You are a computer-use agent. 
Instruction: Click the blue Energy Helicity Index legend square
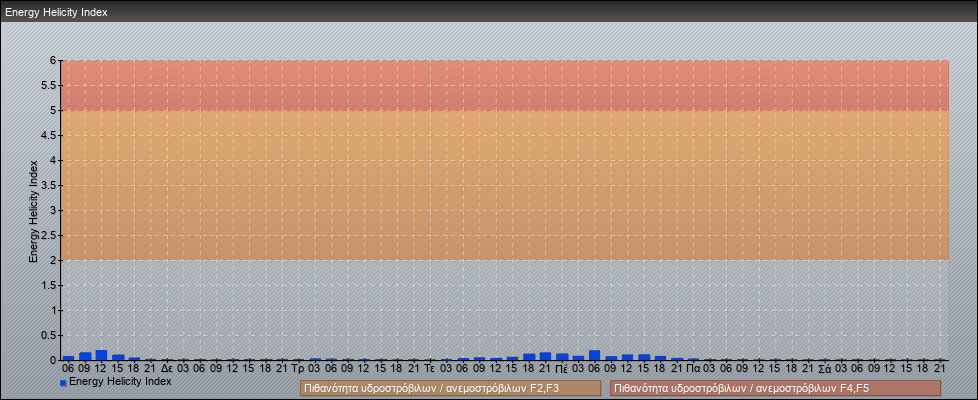pyautogui.click(x=63, y=383)
